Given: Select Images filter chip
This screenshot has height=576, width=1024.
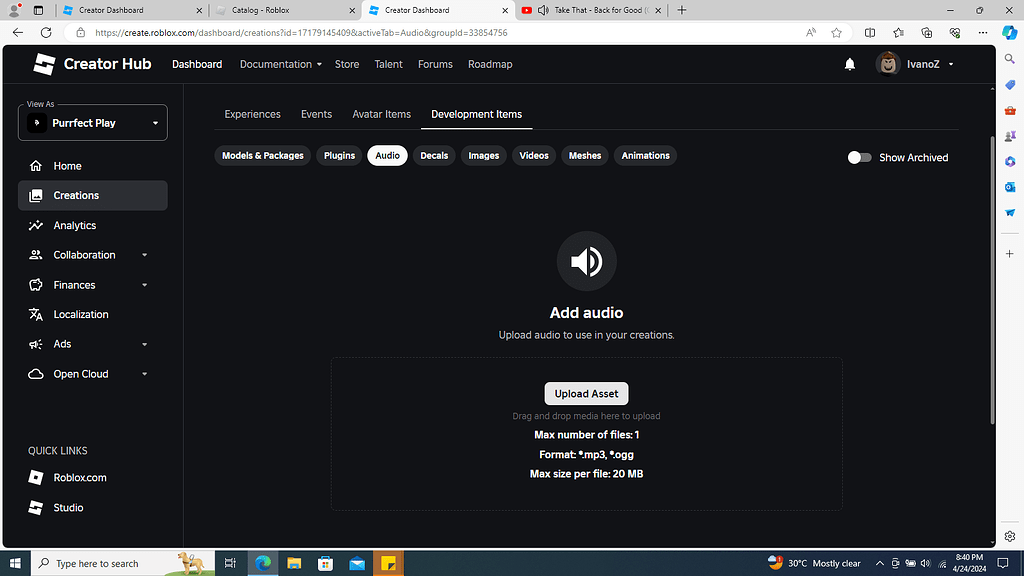Looking at the screenshot, I should tap(484, 155).
